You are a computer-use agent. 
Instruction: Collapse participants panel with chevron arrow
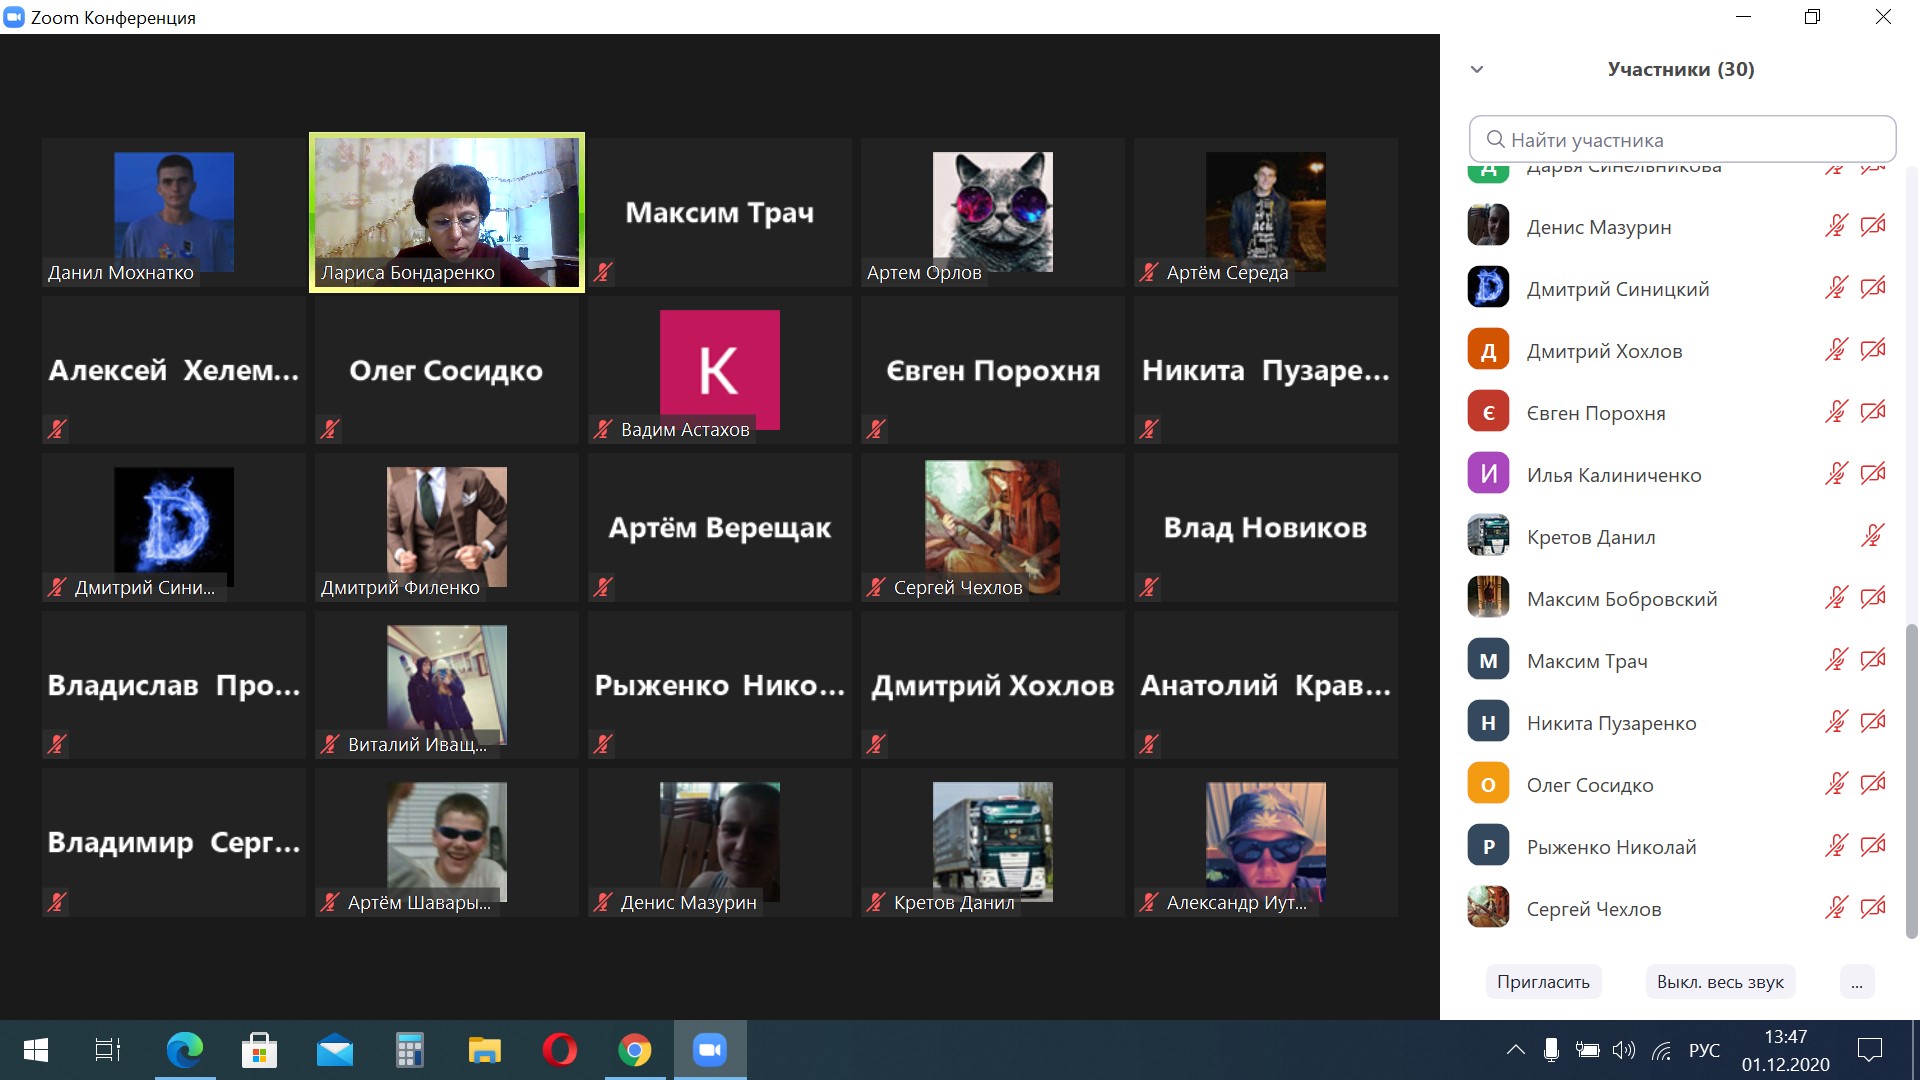pyautogui.click(x=1477, y=69)
